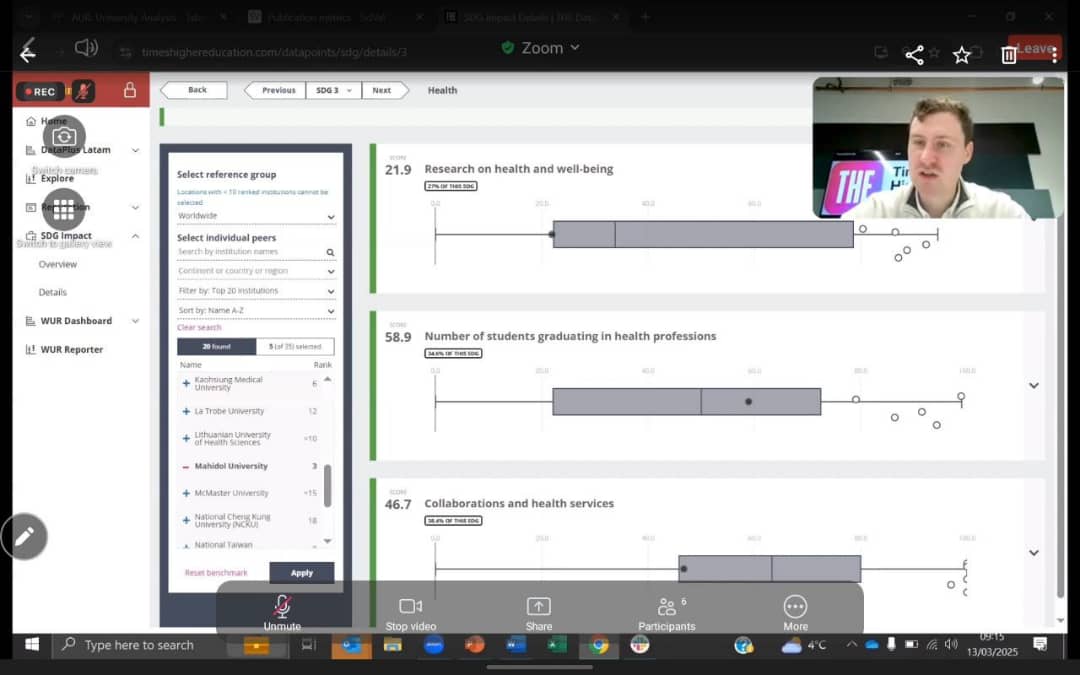This screenshot has height=675, width=1080.
Task: Collapse the SDG Impact sidebar section
Action: click(136, 236)
